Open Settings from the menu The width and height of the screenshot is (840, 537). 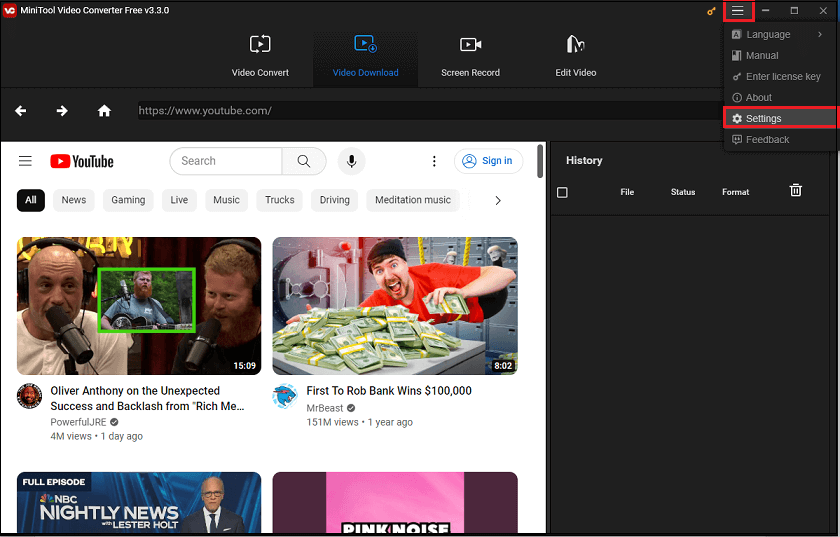[779, 118]
